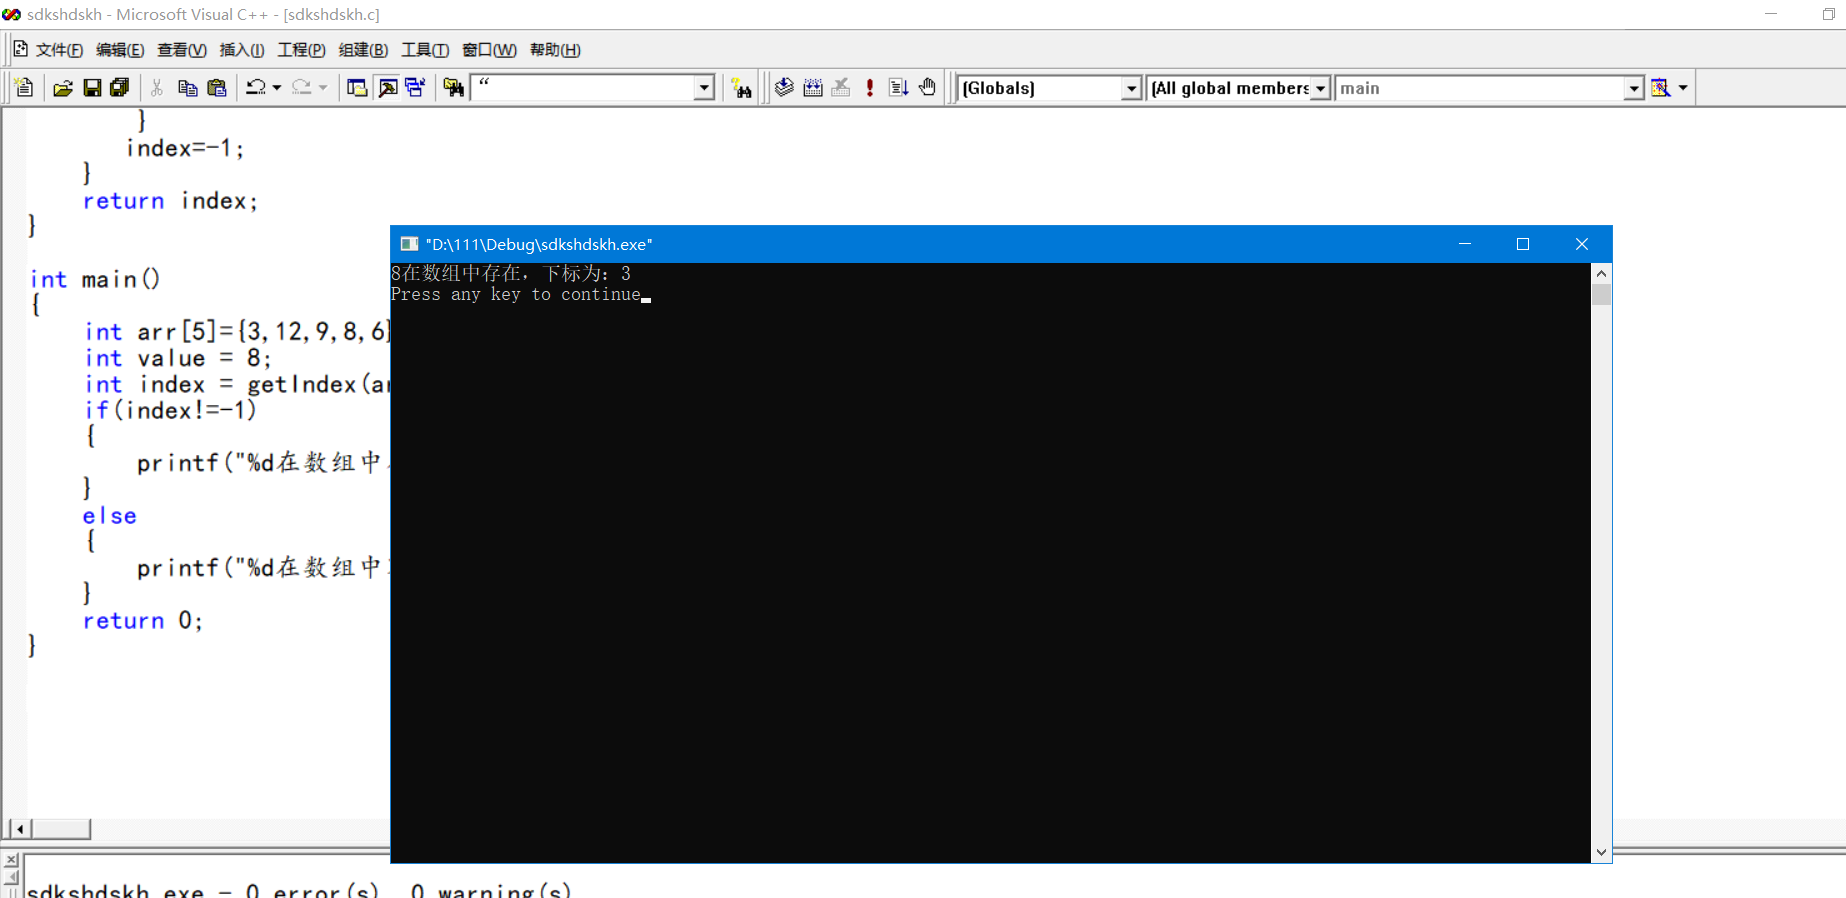Start debugging with the Go icon
Screen dimensions: 1846x898
point(898,88)
